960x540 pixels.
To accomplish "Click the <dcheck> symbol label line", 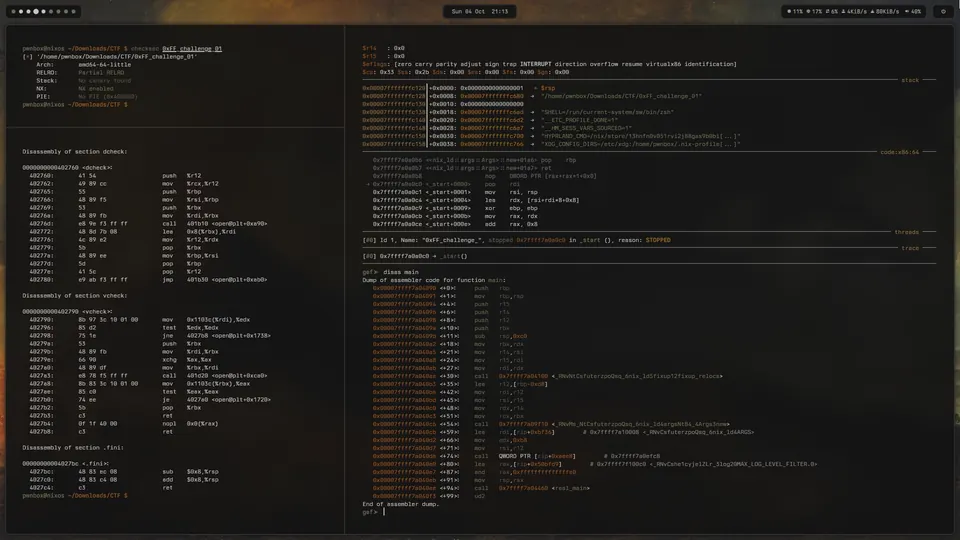I will [67, 167].
